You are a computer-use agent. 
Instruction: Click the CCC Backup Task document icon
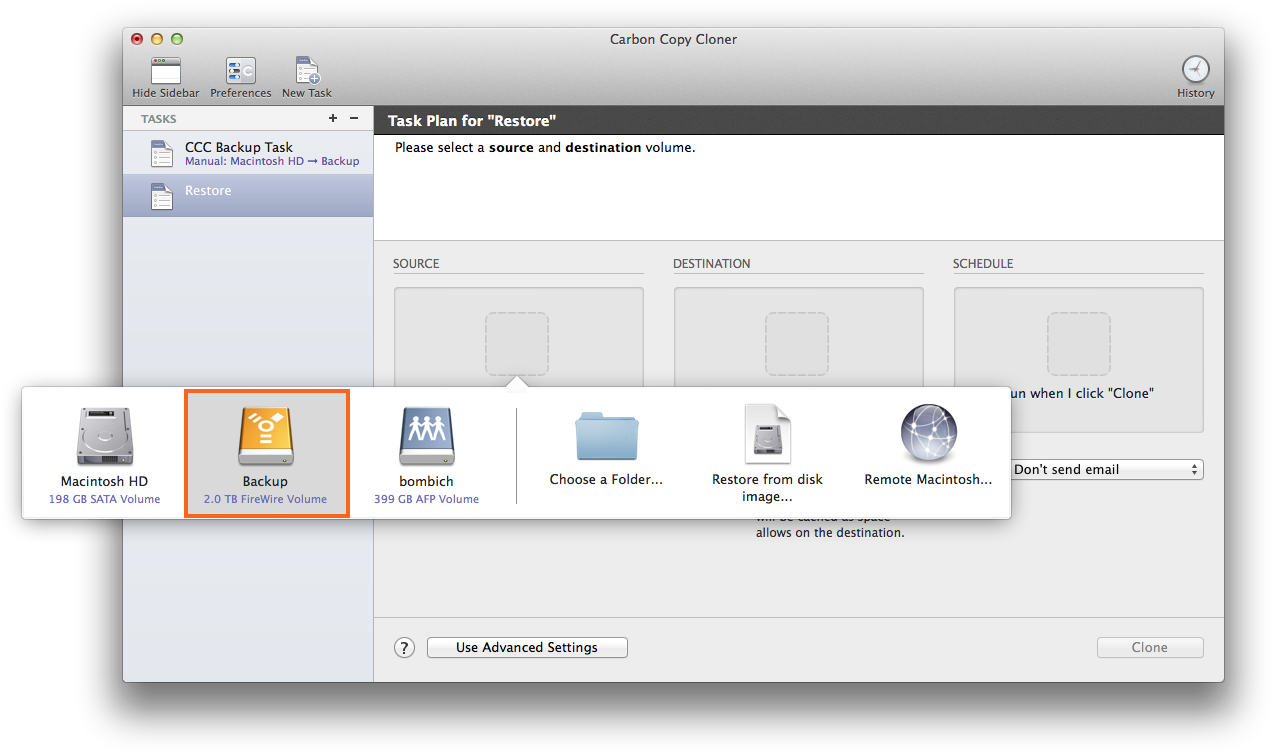click(x=162, y=154)
